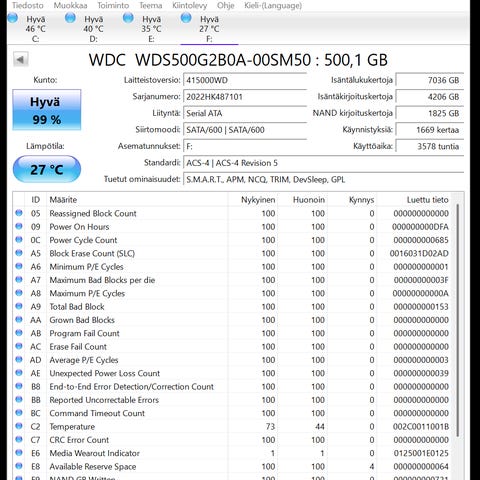Click the Isäntälukukertoja value 7036 GB

430,80
